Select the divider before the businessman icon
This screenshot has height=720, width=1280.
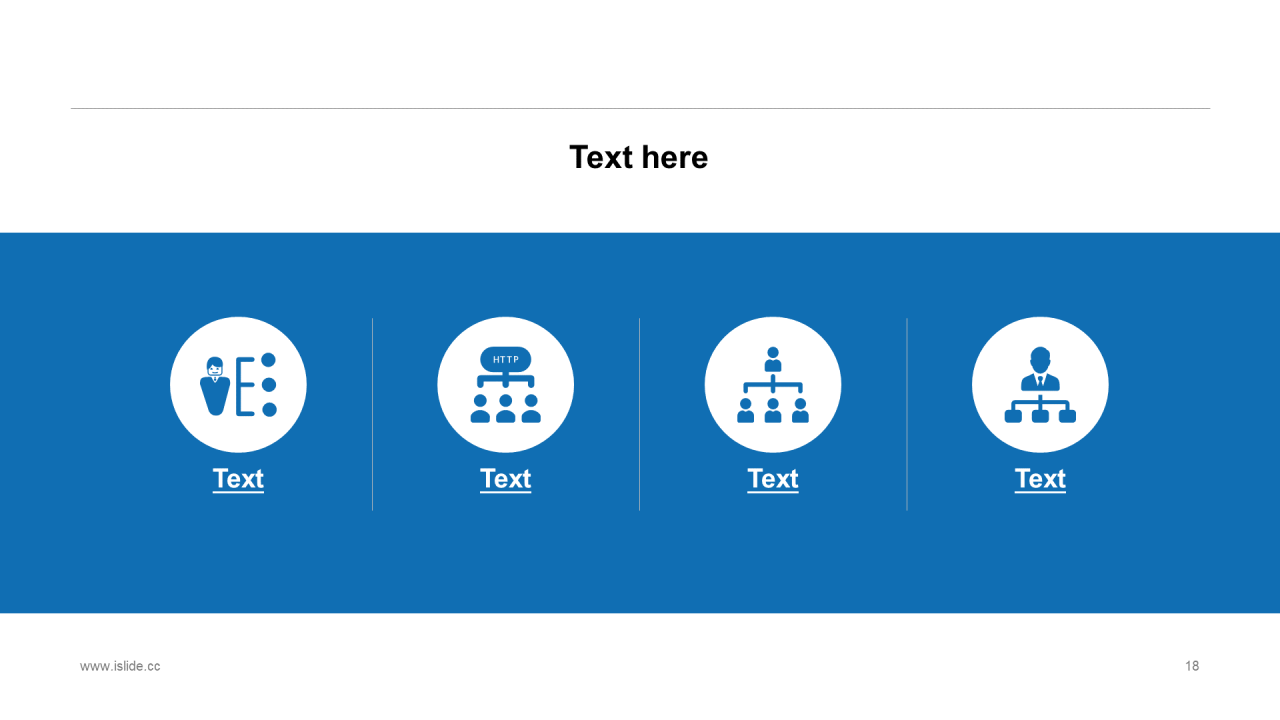[907, 414]
